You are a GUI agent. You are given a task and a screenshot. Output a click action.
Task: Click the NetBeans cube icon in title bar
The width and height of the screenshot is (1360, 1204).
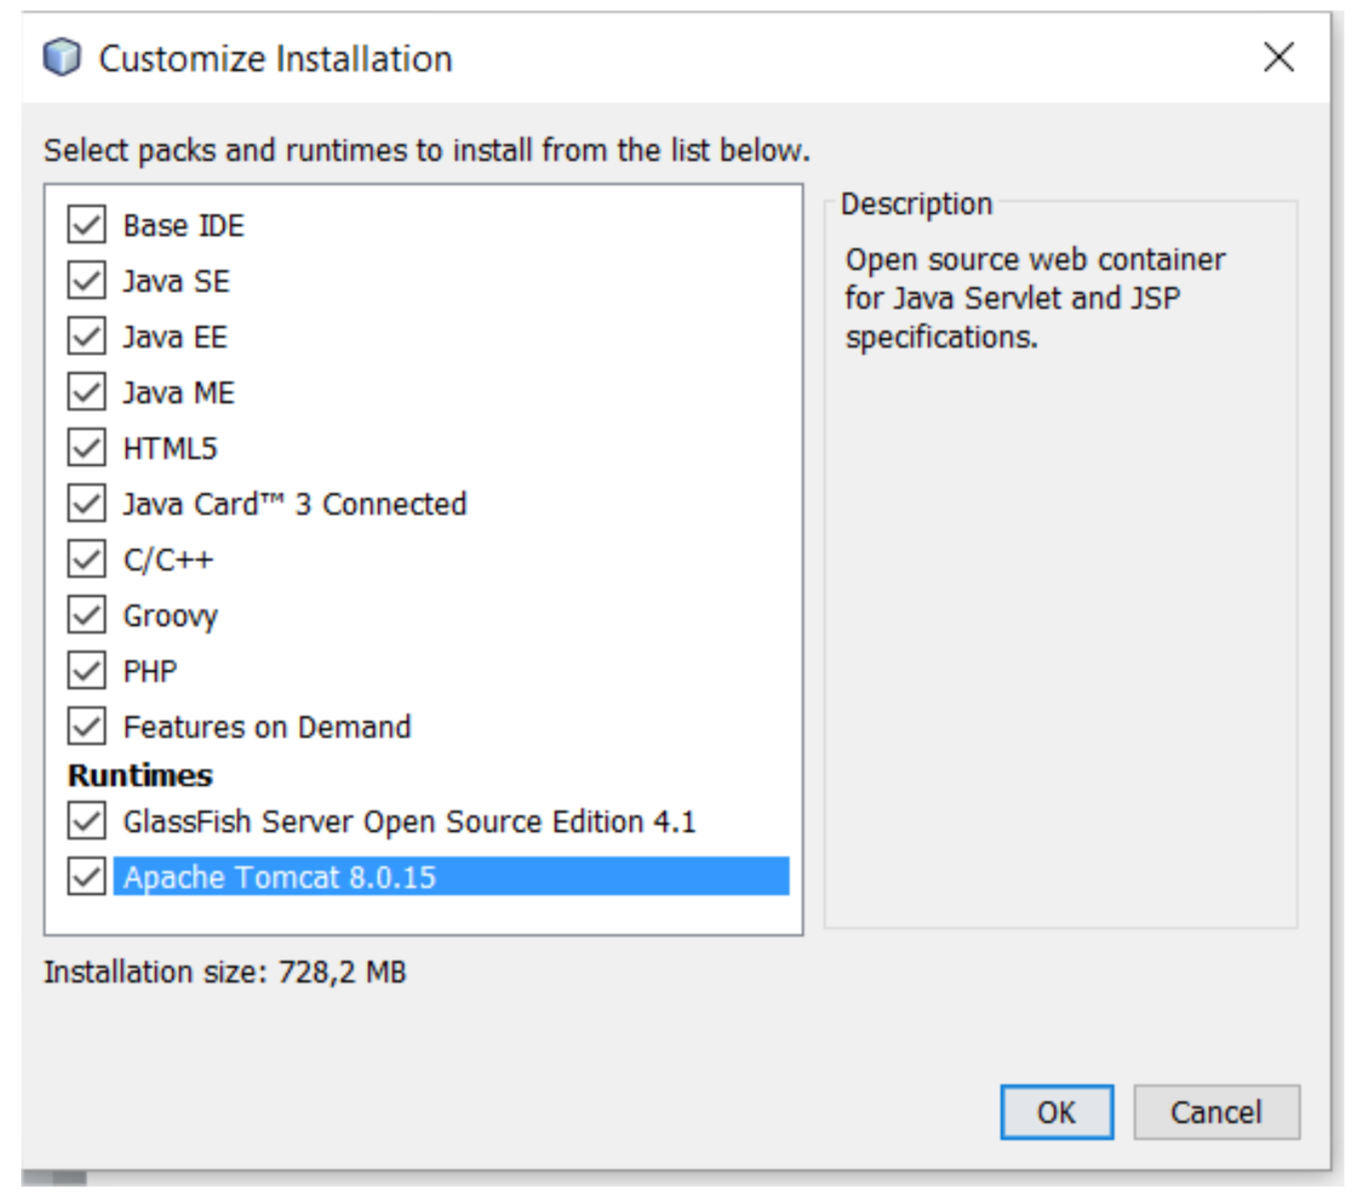click(x=62, y=57)
